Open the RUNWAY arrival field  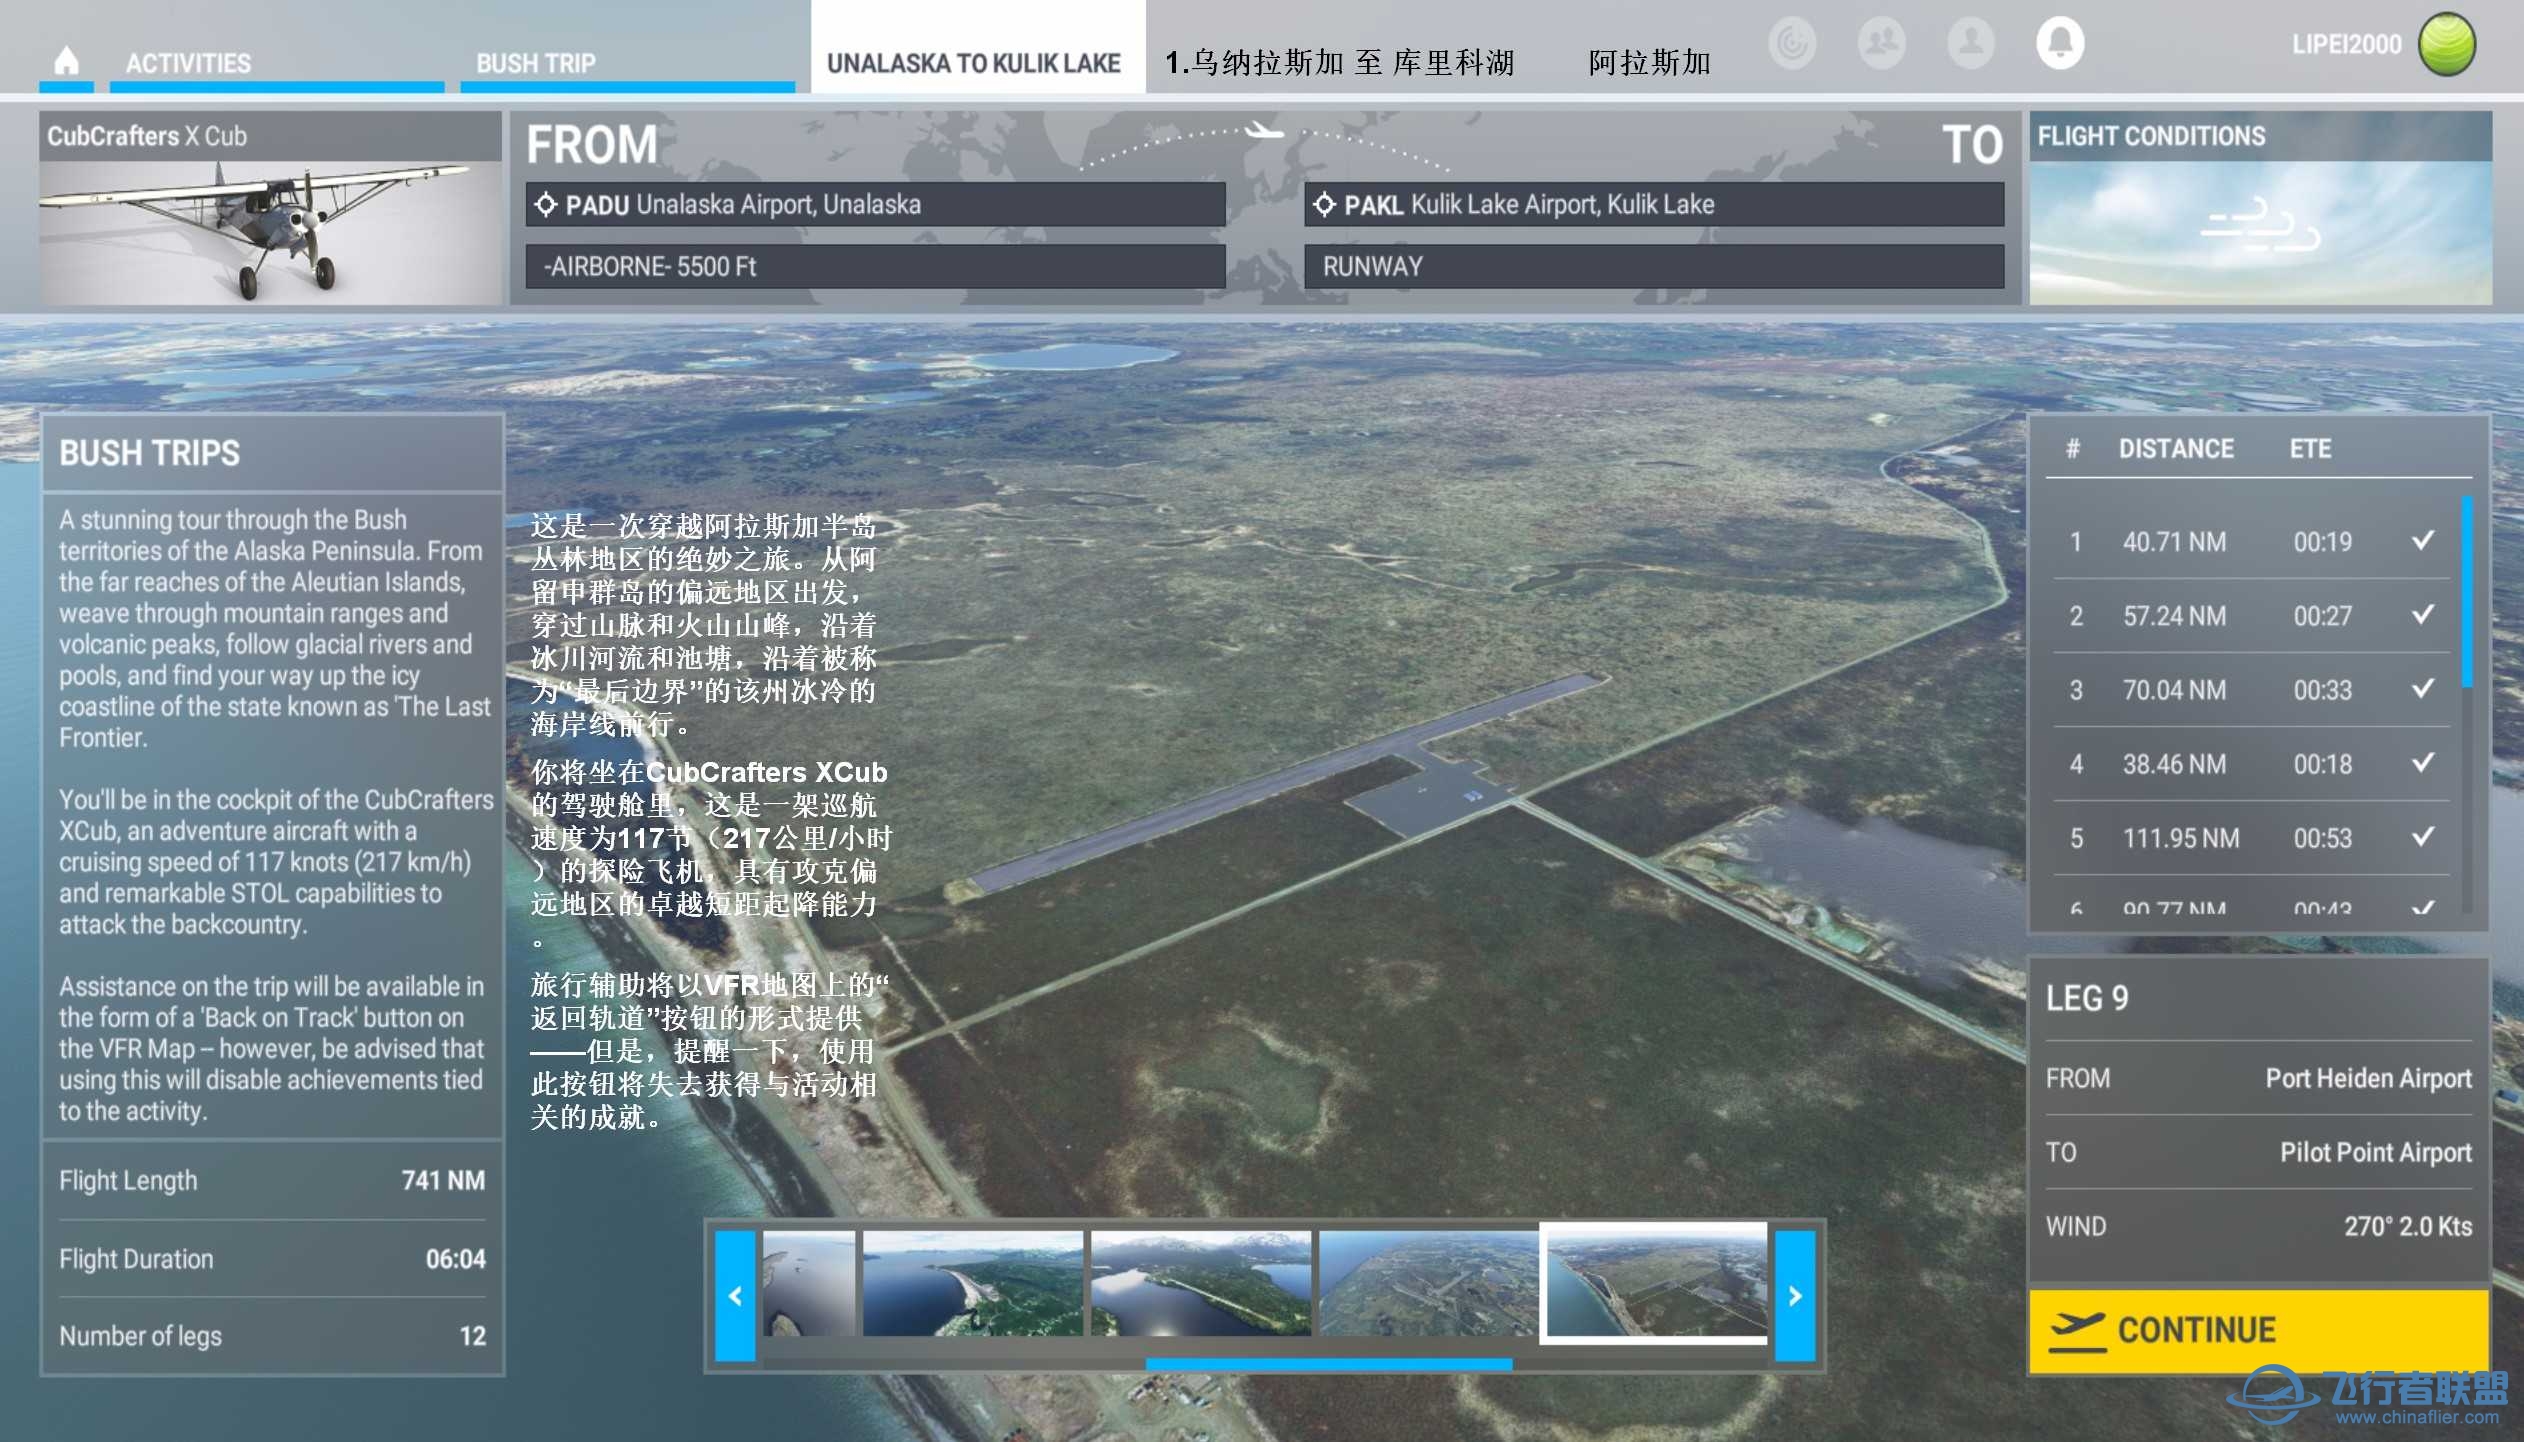coord(1654,267)
